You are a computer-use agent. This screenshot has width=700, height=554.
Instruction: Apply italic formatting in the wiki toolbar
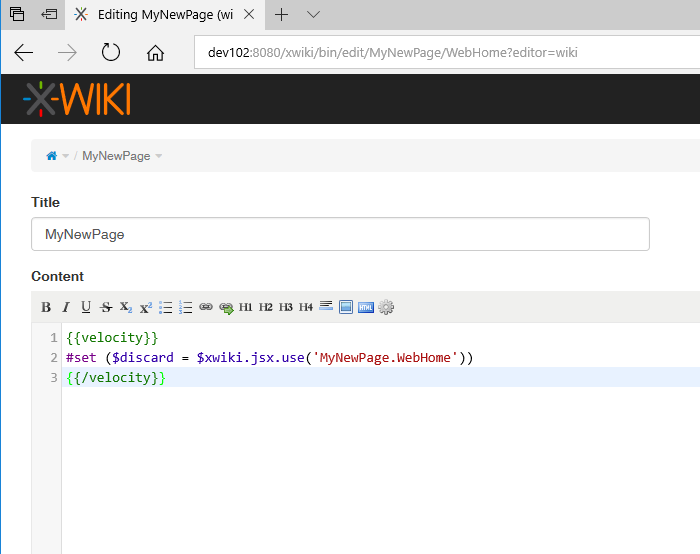pos(66,307)
